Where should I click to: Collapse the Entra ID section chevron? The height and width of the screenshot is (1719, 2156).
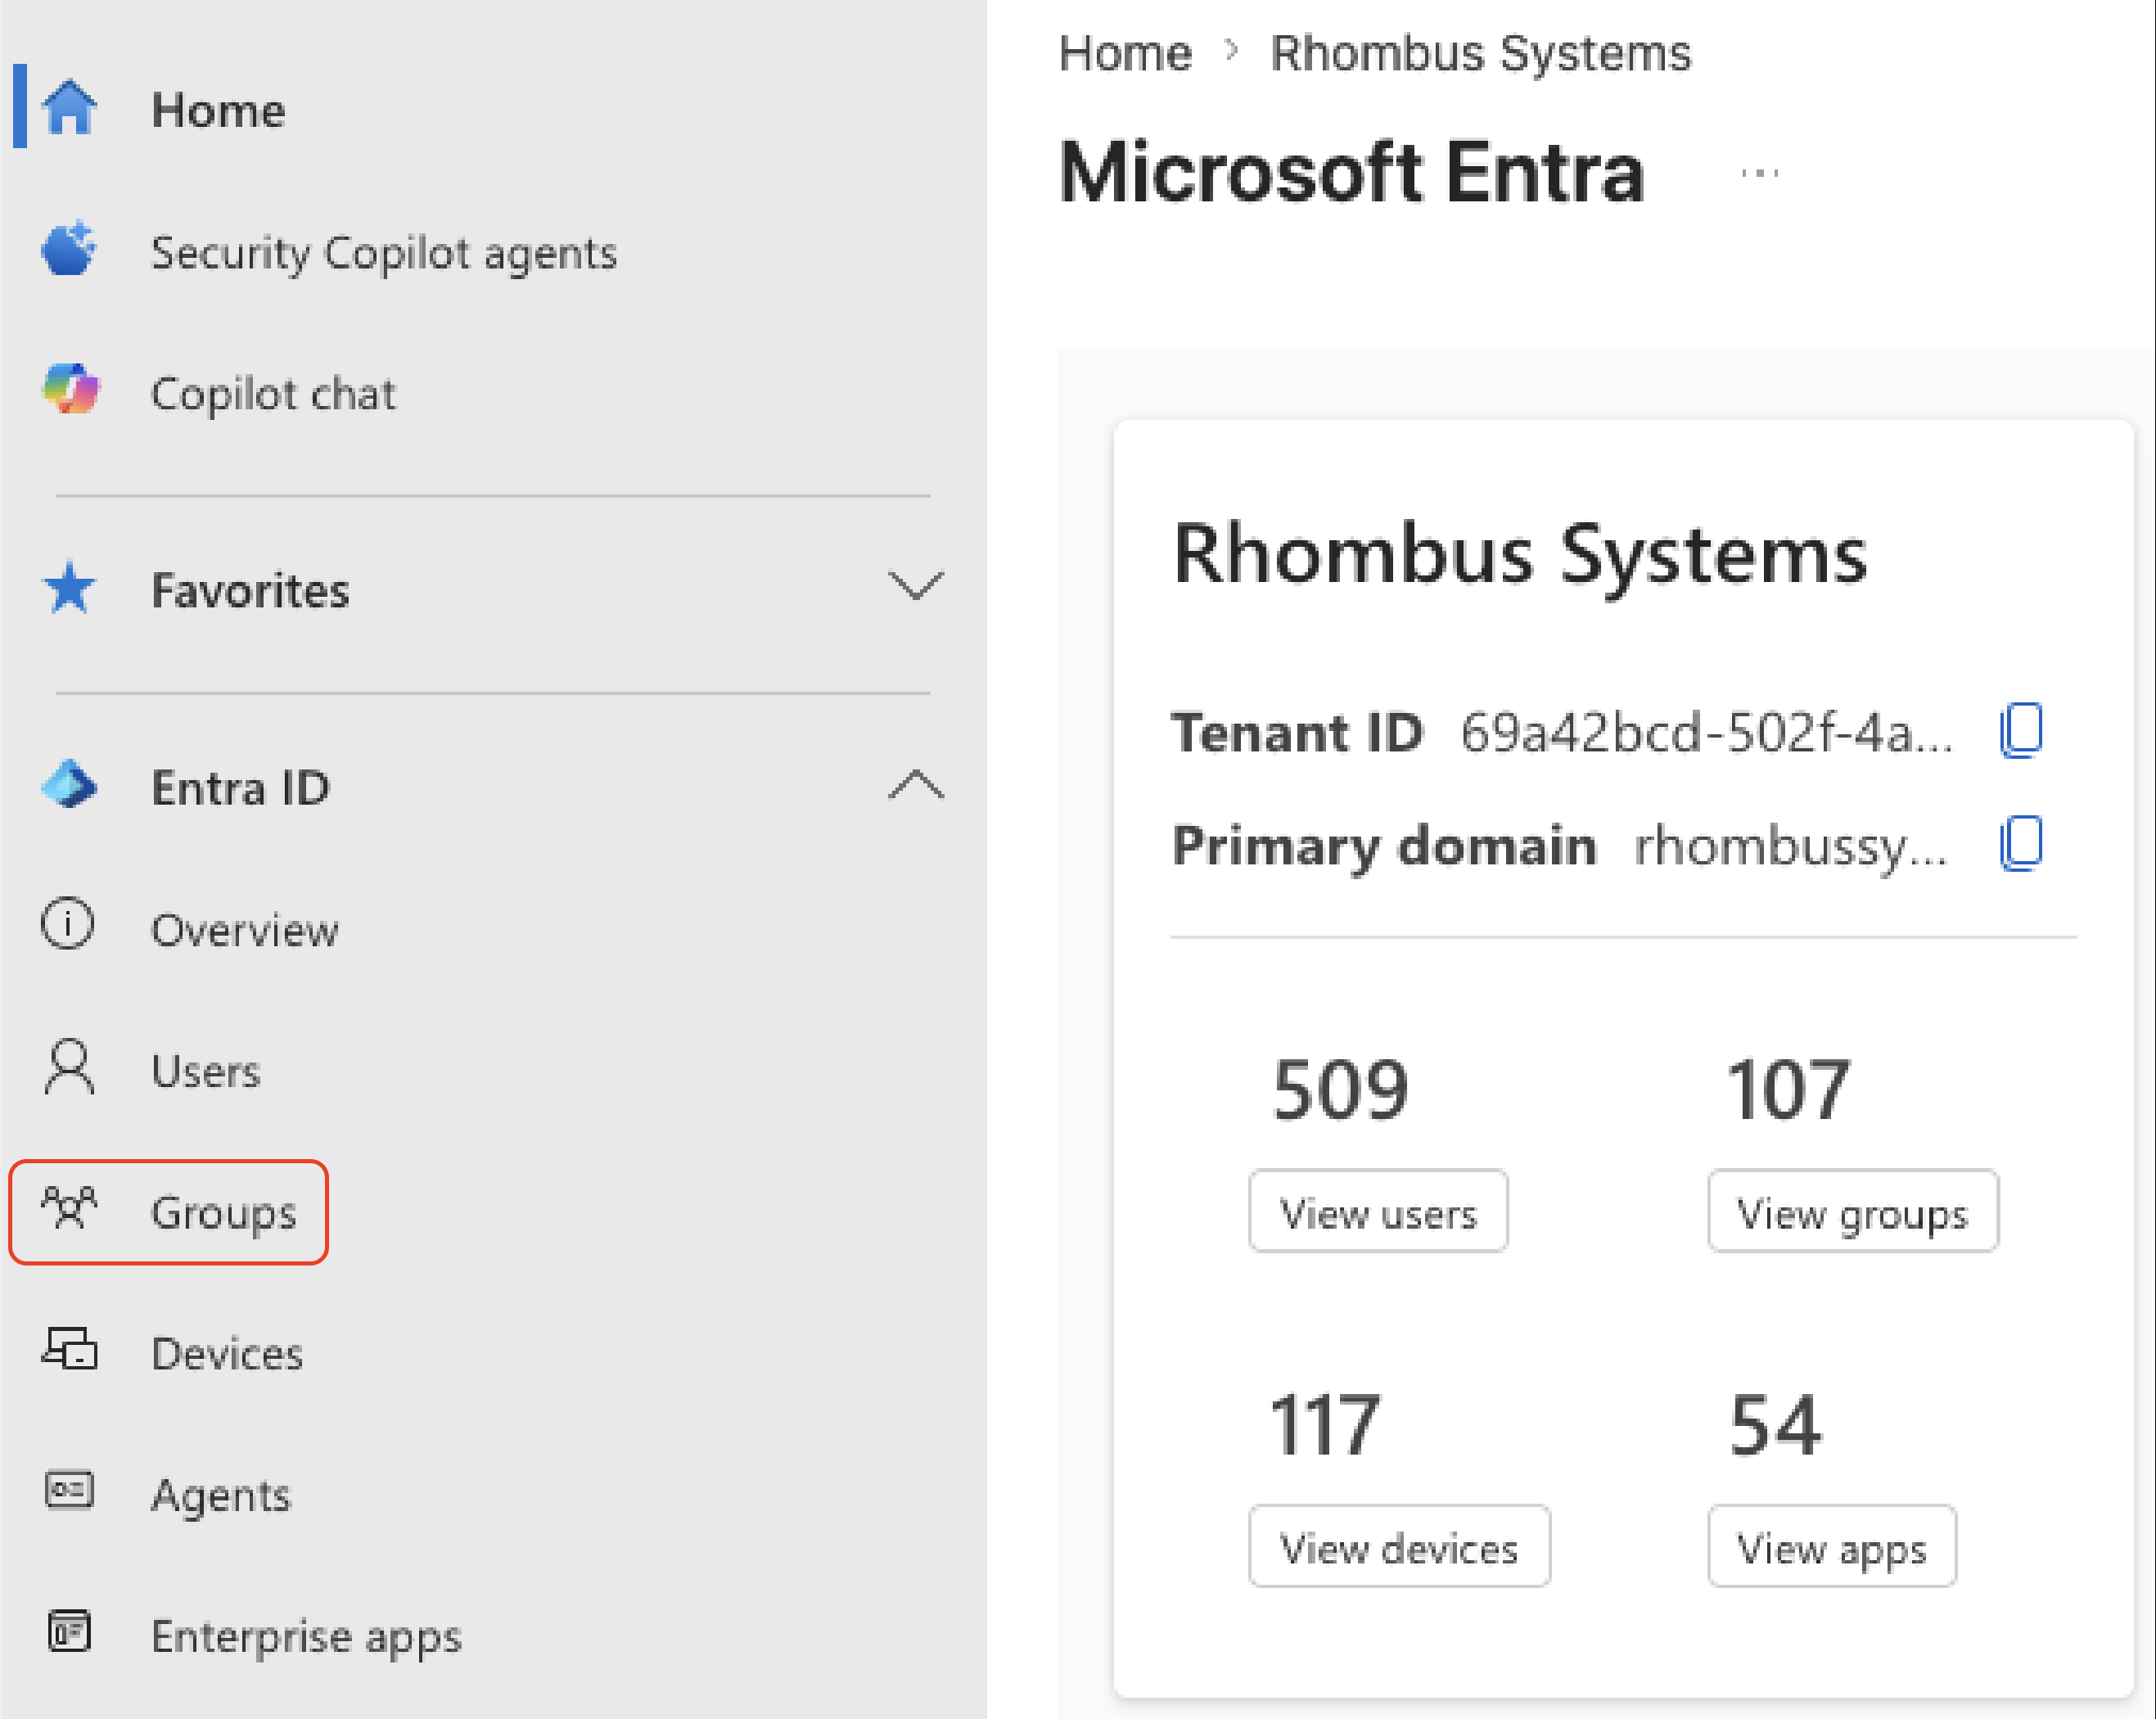tap(916, 785)
